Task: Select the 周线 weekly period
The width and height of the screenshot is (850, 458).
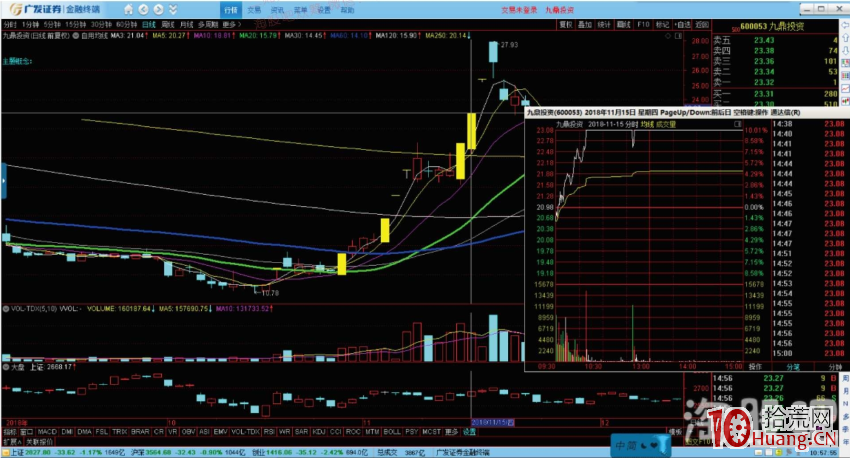Action: tap(168, 24)
